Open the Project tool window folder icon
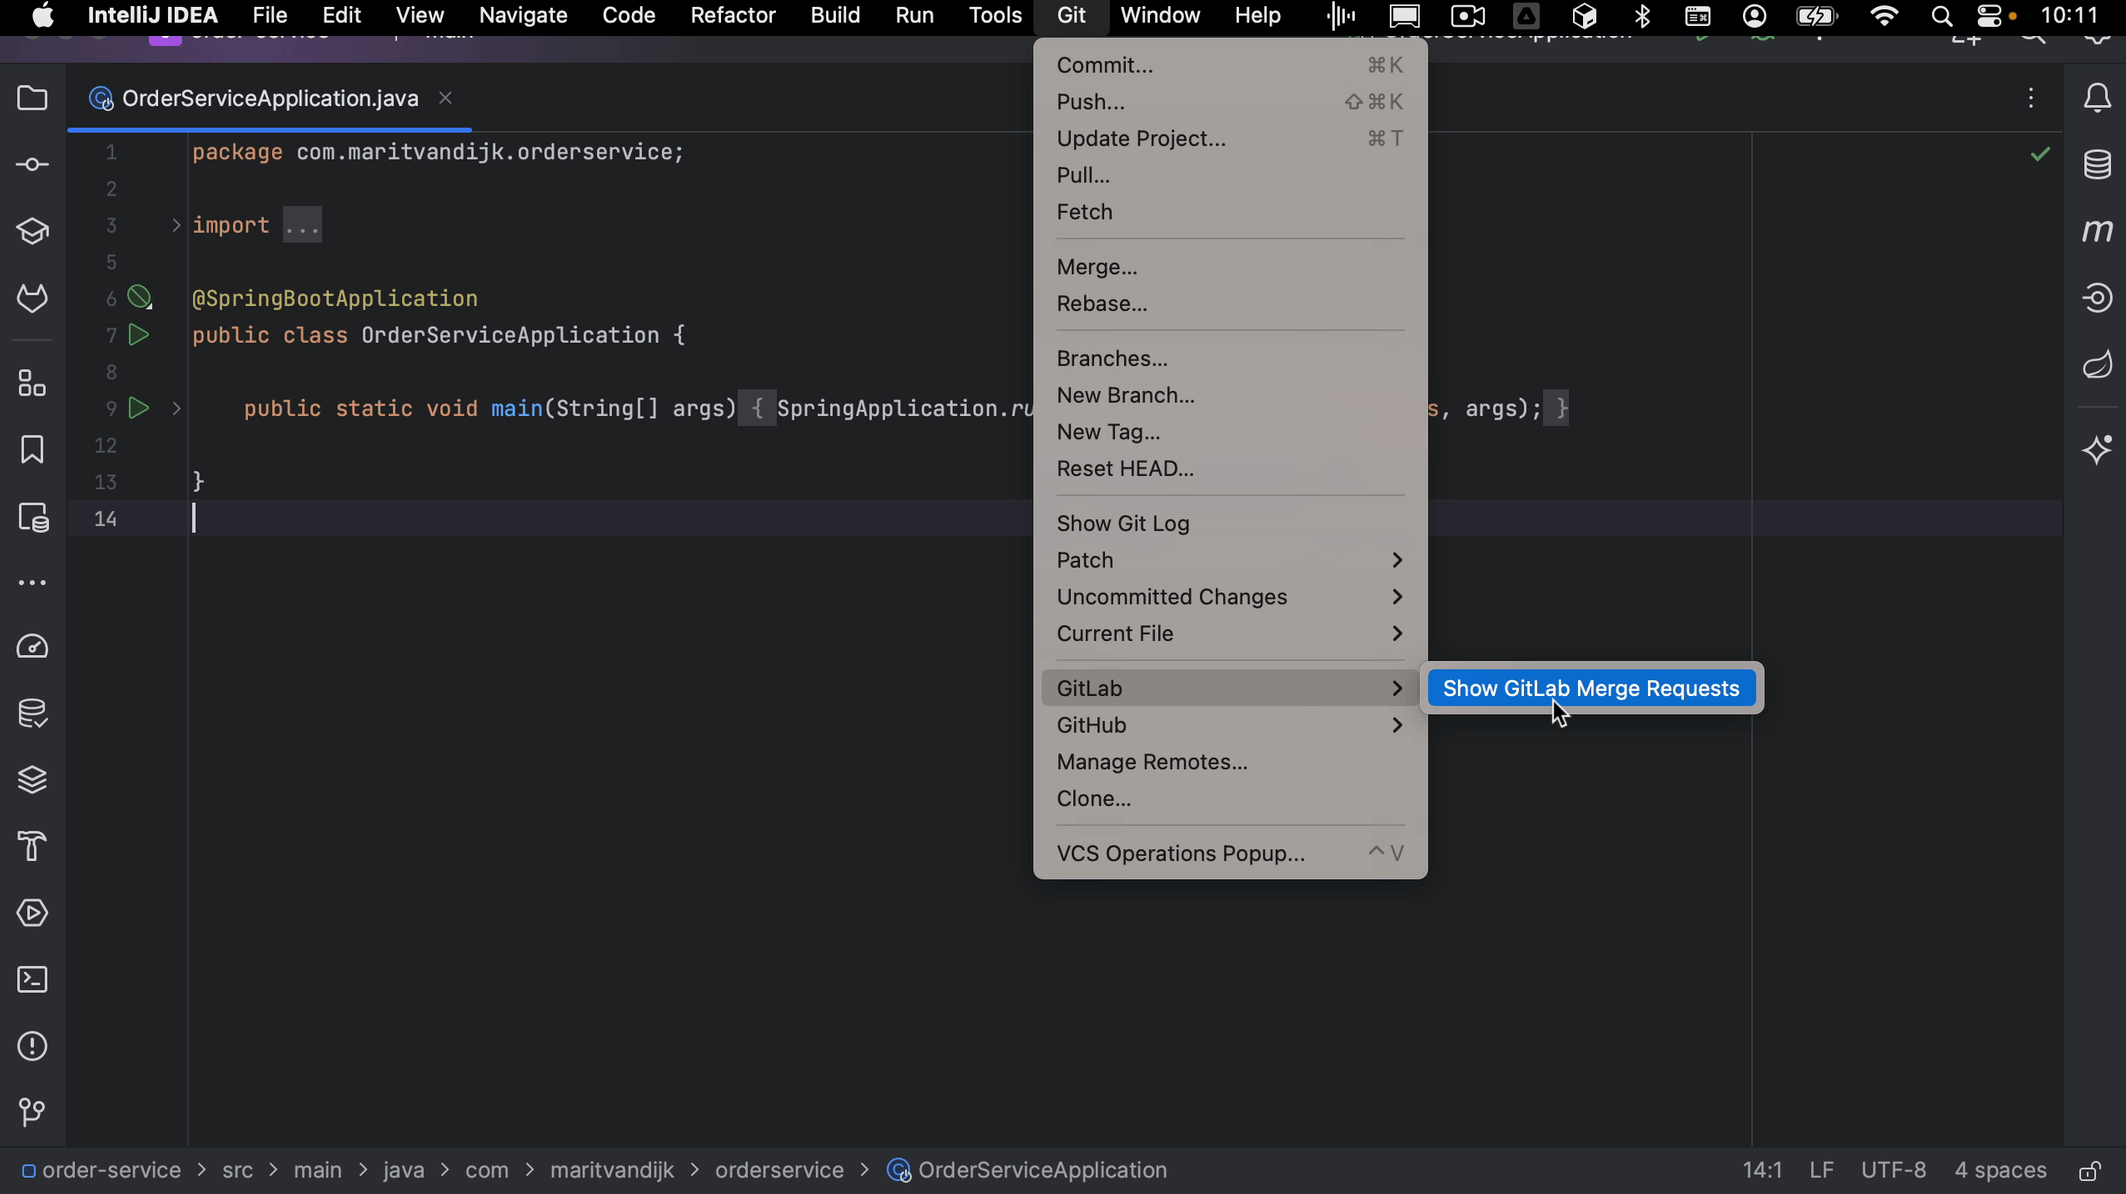Image resolution: width=2126 pixels, height=1194 pixels. 32,97
